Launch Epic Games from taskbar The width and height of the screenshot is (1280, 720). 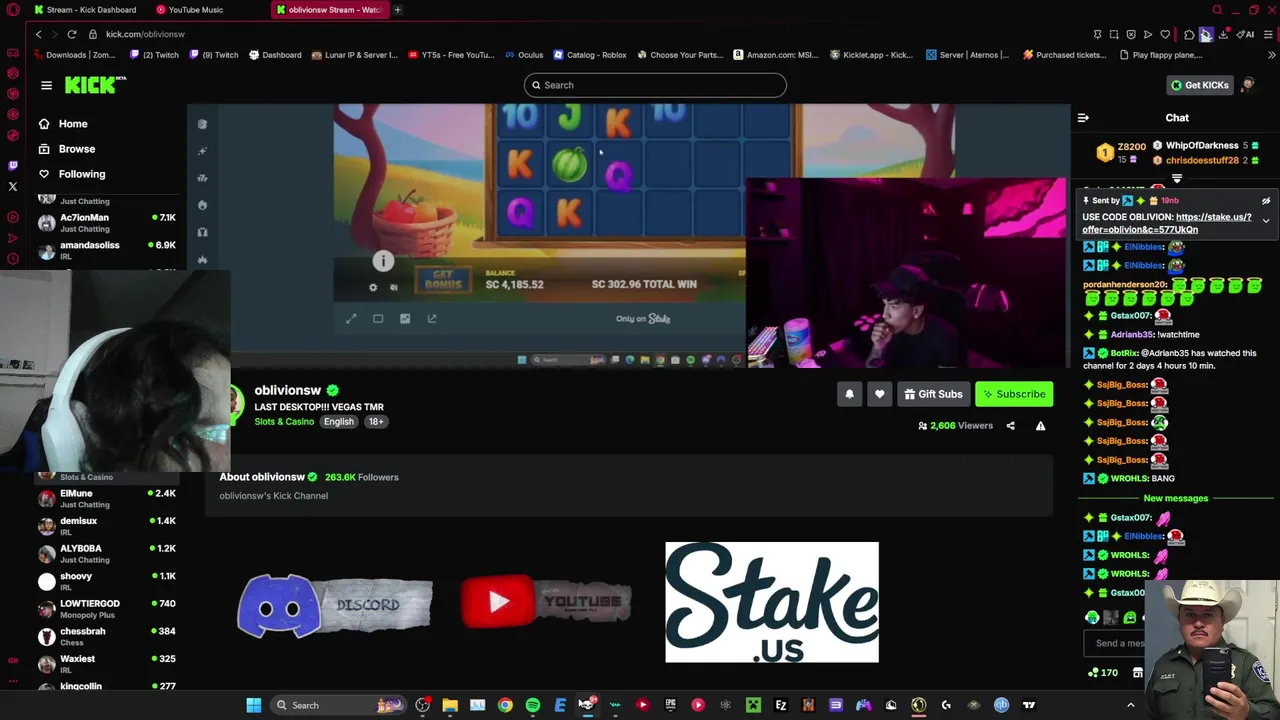(670, 705)
